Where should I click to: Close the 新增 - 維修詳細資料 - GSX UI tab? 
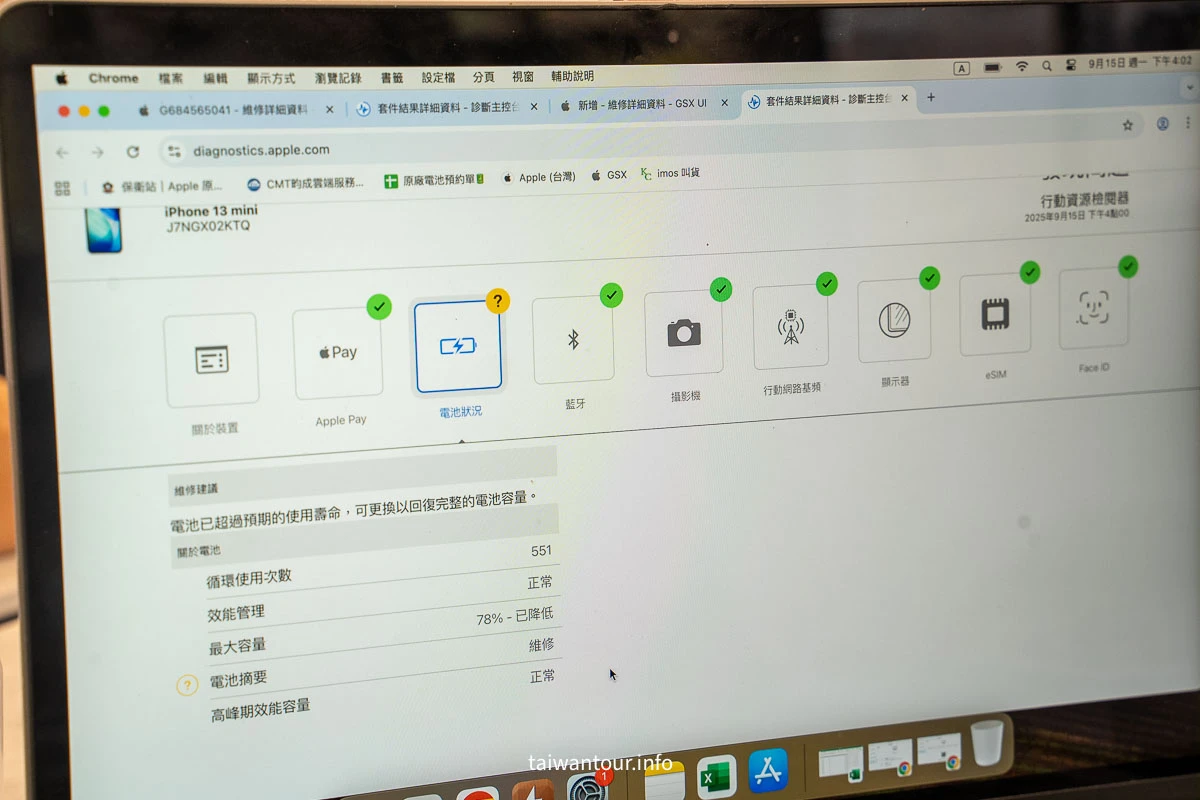724,102
